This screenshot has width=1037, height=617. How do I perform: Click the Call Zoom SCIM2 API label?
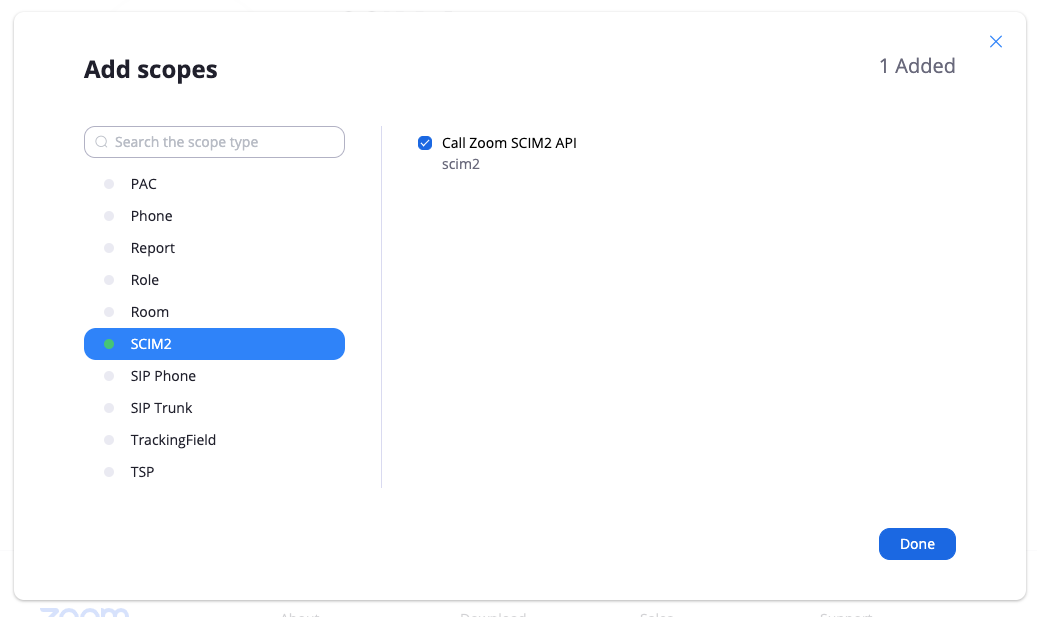509,143
